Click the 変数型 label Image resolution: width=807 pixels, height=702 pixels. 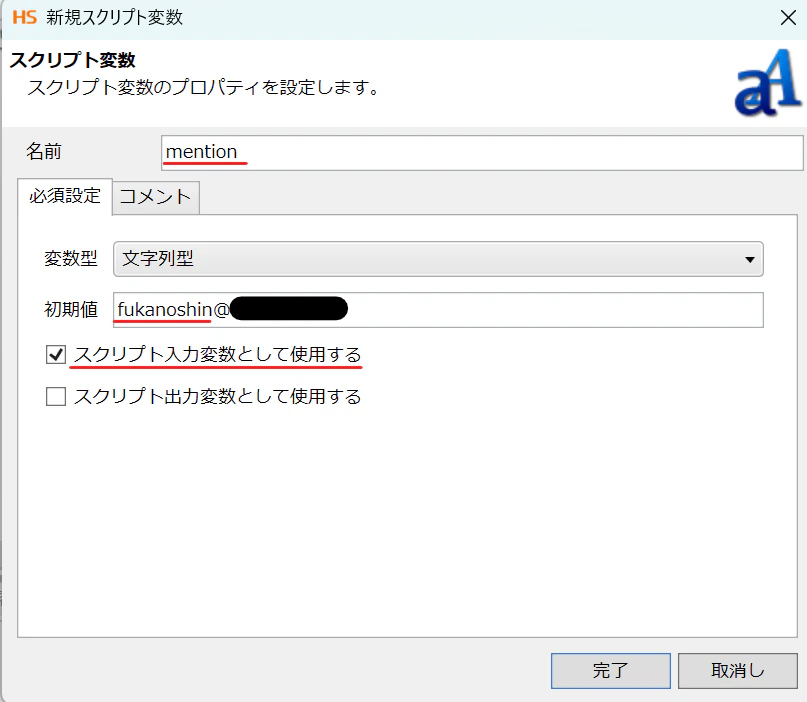(71, 258)
